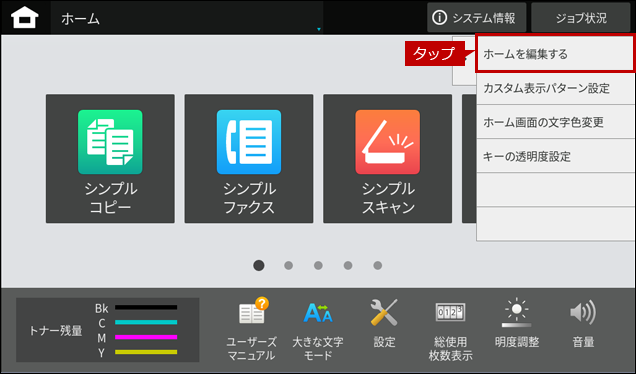The height and width of the screenshot is (374, 636).
Task: Open 明度調整 brightness adjustment
Action: coord(516,324)
